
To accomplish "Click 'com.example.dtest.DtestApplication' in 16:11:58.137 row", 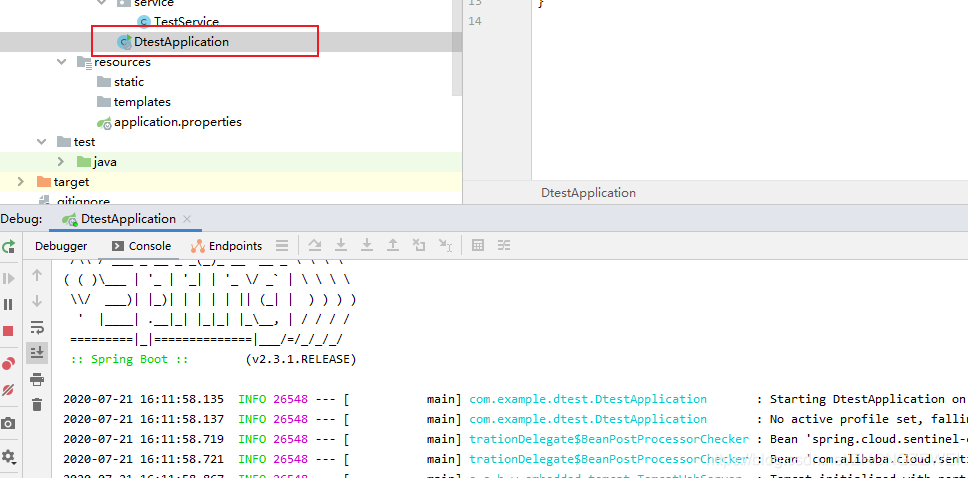I will click(588, 419).
